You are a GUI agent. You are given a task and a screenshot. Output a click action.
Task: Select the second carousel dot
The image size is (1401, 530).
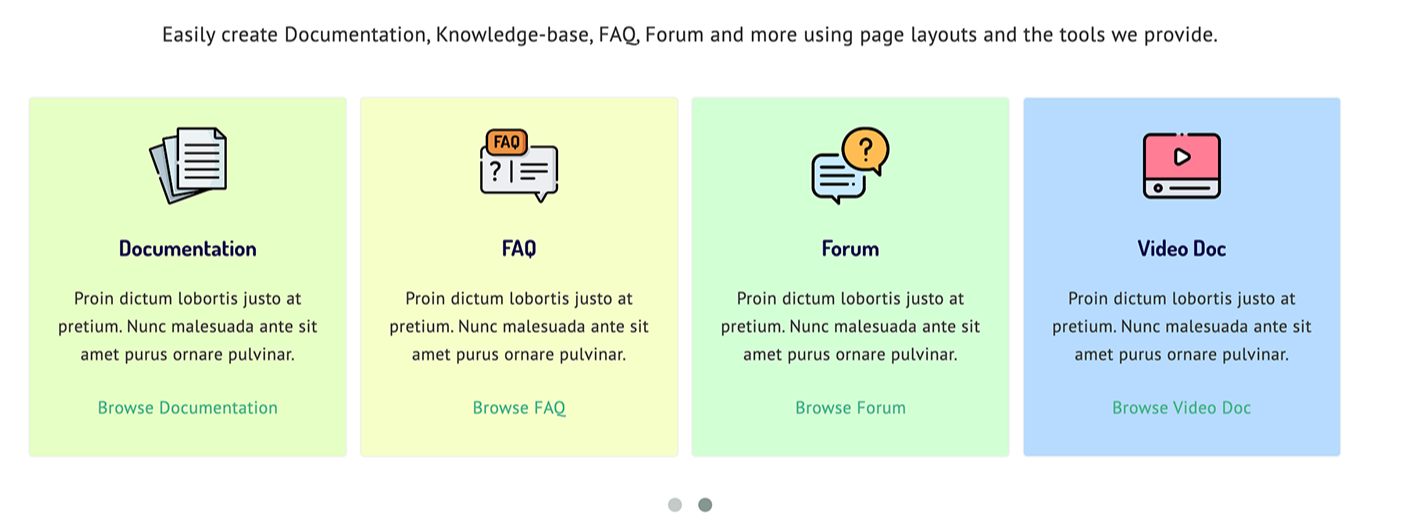pyautogui.click(x=705, y=505)
